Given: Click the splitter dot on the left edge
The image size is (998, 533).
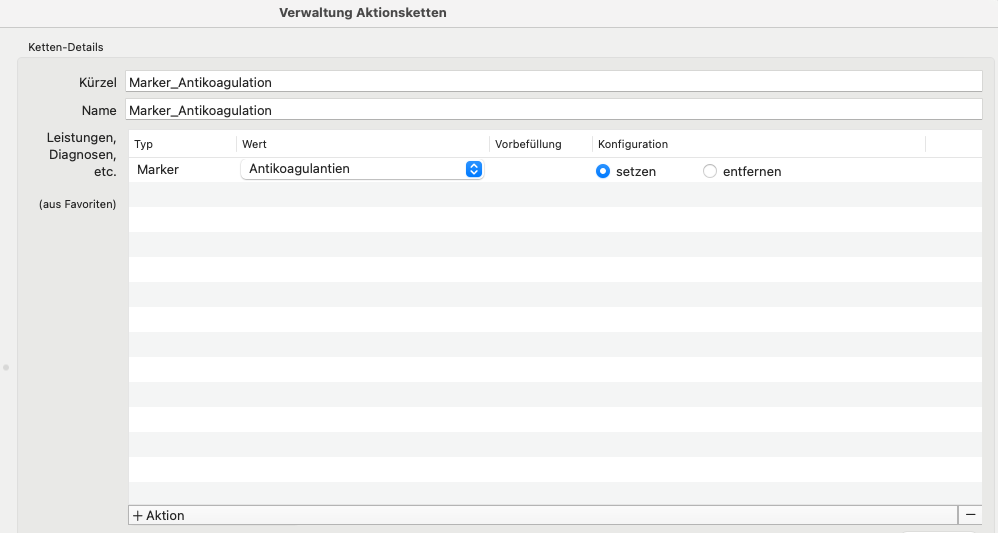Looking at the screenshot, I should coord(6,367).
